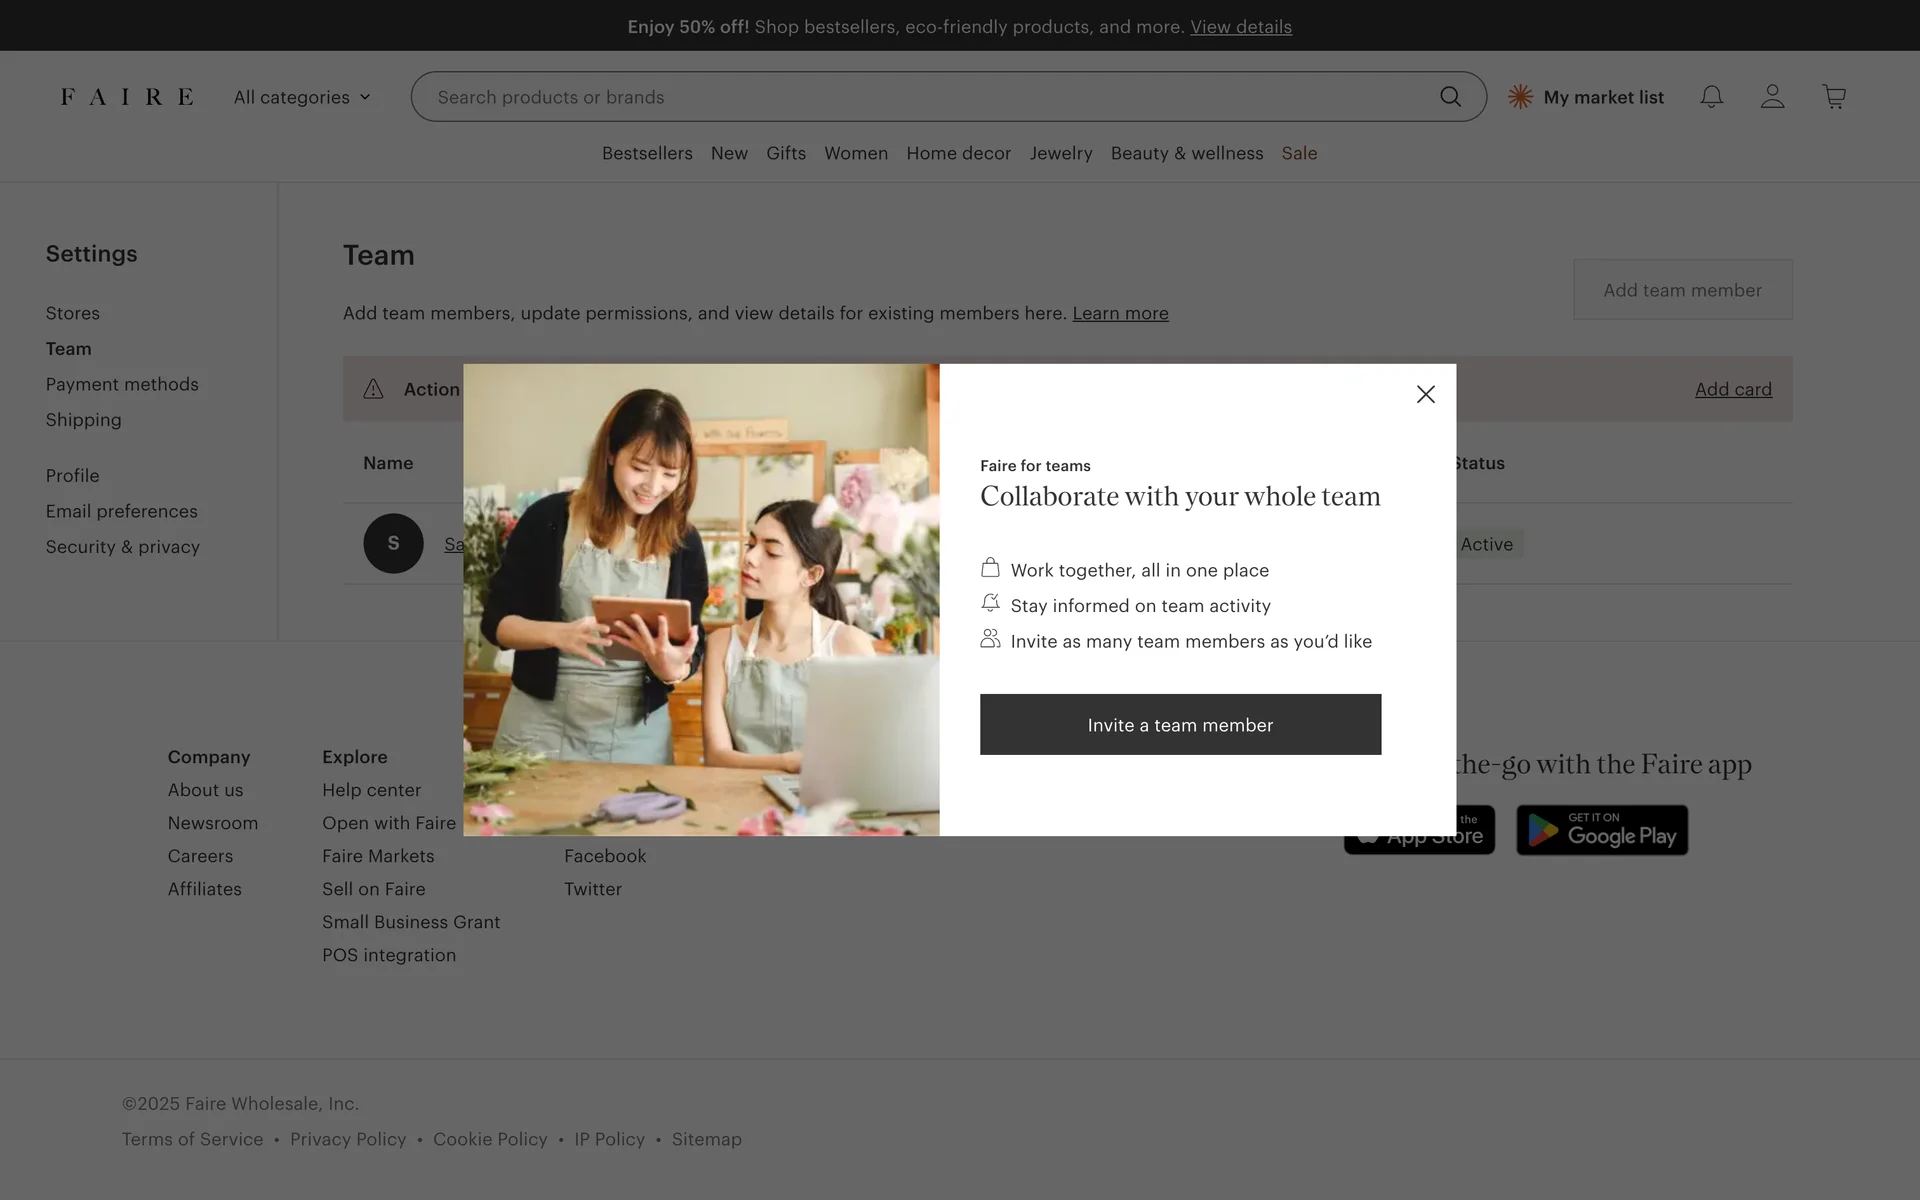The width and height of the screenshot is (1920, 1200).
Task: Open the account profile icon
Action: [x=1772, y=97]
